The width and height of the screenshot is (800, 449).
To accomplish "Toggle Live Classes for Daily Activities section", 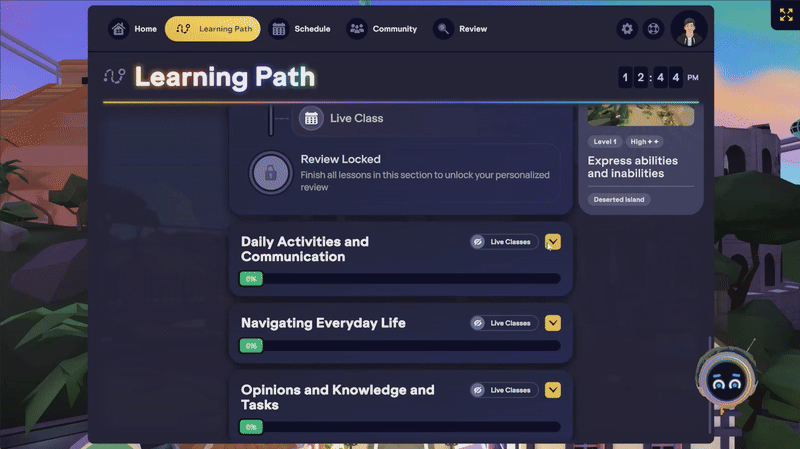I will coord(504,242).
